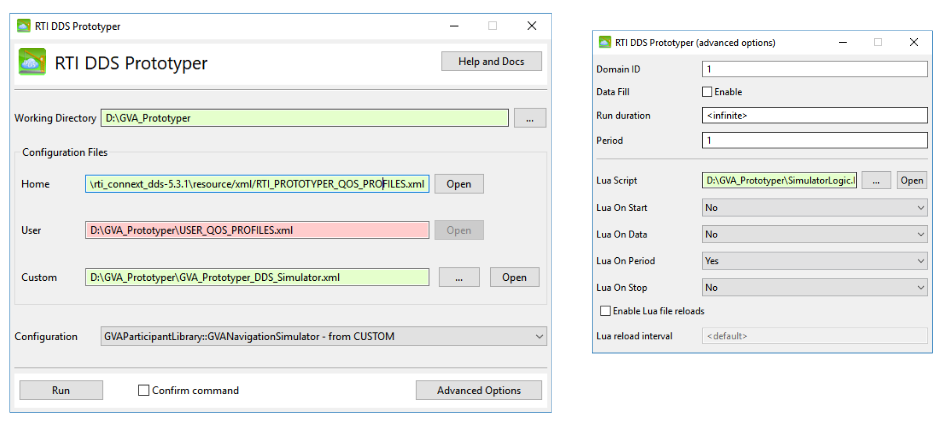The image size is (951, 429).
Task: Click the main window title bar app icon
Action: (x=24, y=26)
